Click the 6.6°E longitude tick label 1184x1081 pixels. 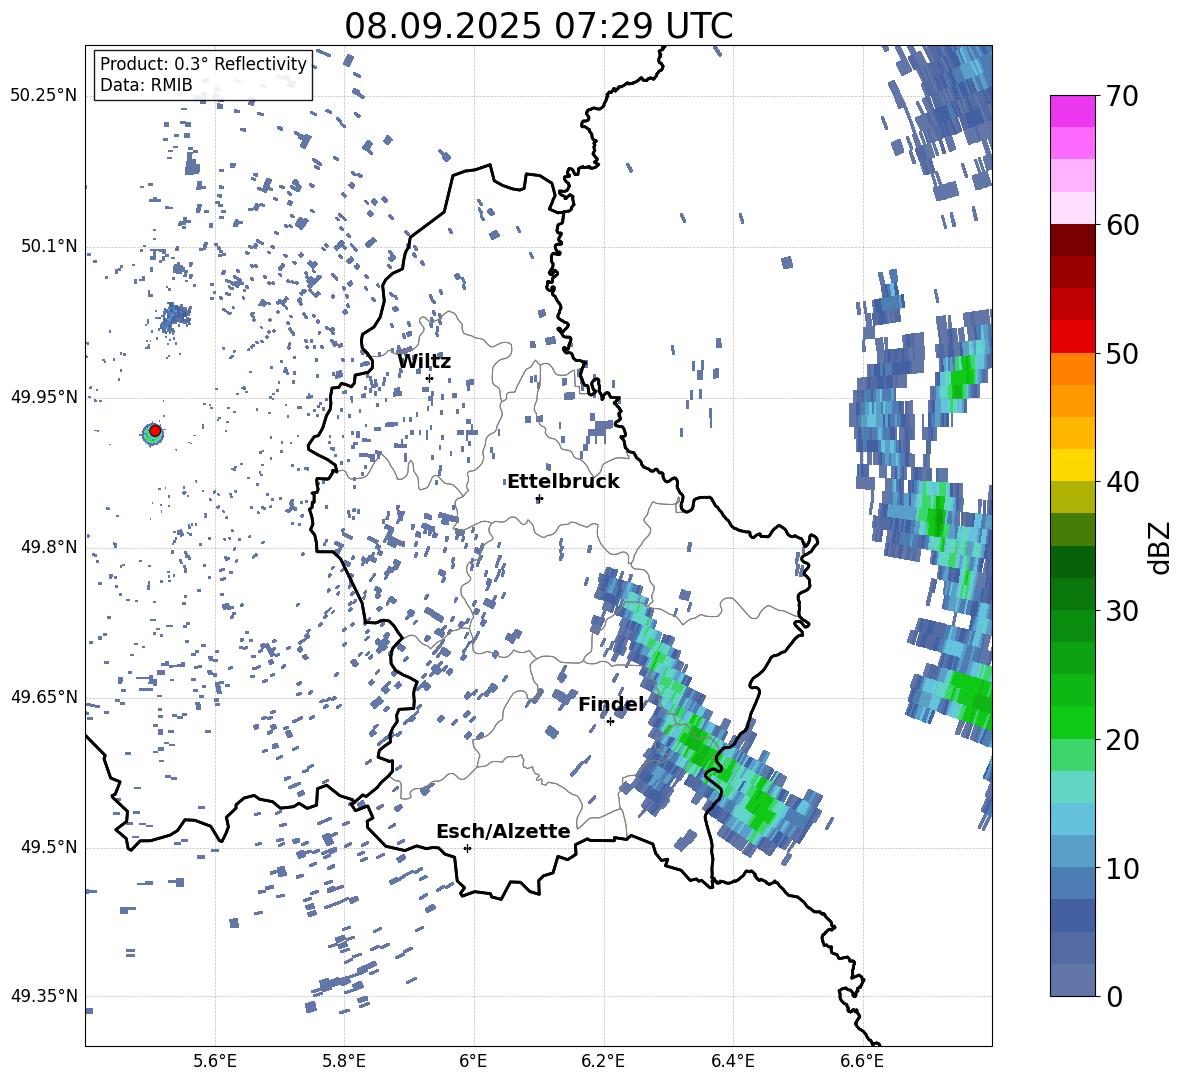pyautogui.click(x=862, y=1061)
